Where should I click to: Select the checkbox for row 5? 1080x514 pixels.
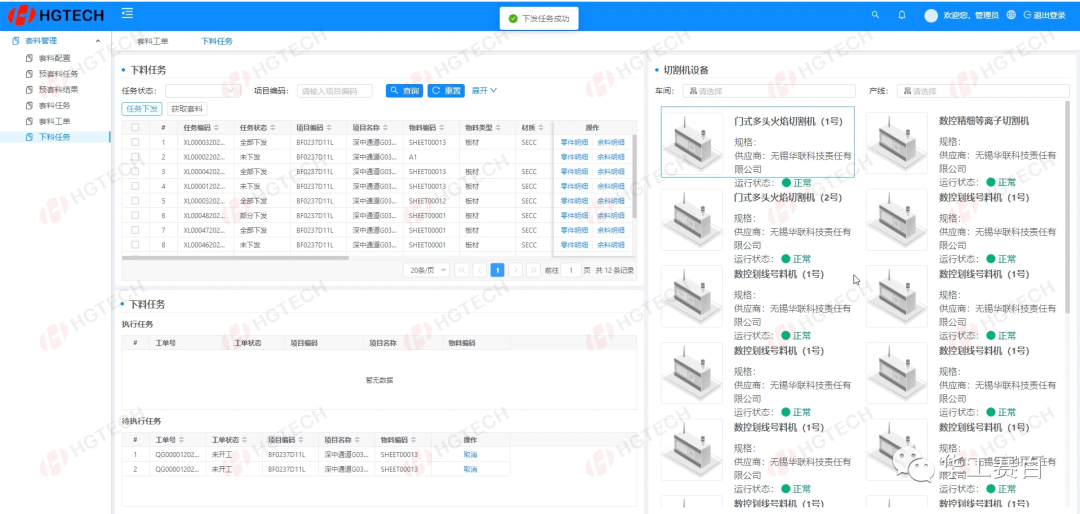pyautogui.click(x=135, y=201)
